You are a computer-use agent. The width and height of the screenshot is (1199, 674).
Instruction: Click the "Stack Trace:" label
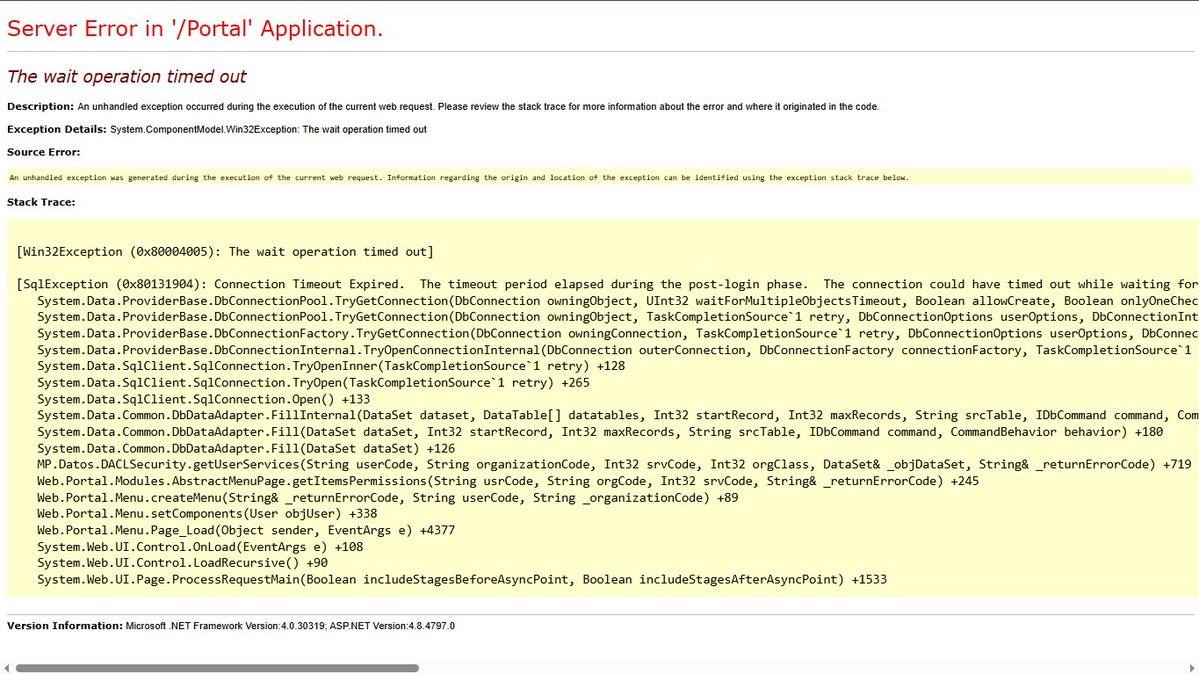point(41,202)
